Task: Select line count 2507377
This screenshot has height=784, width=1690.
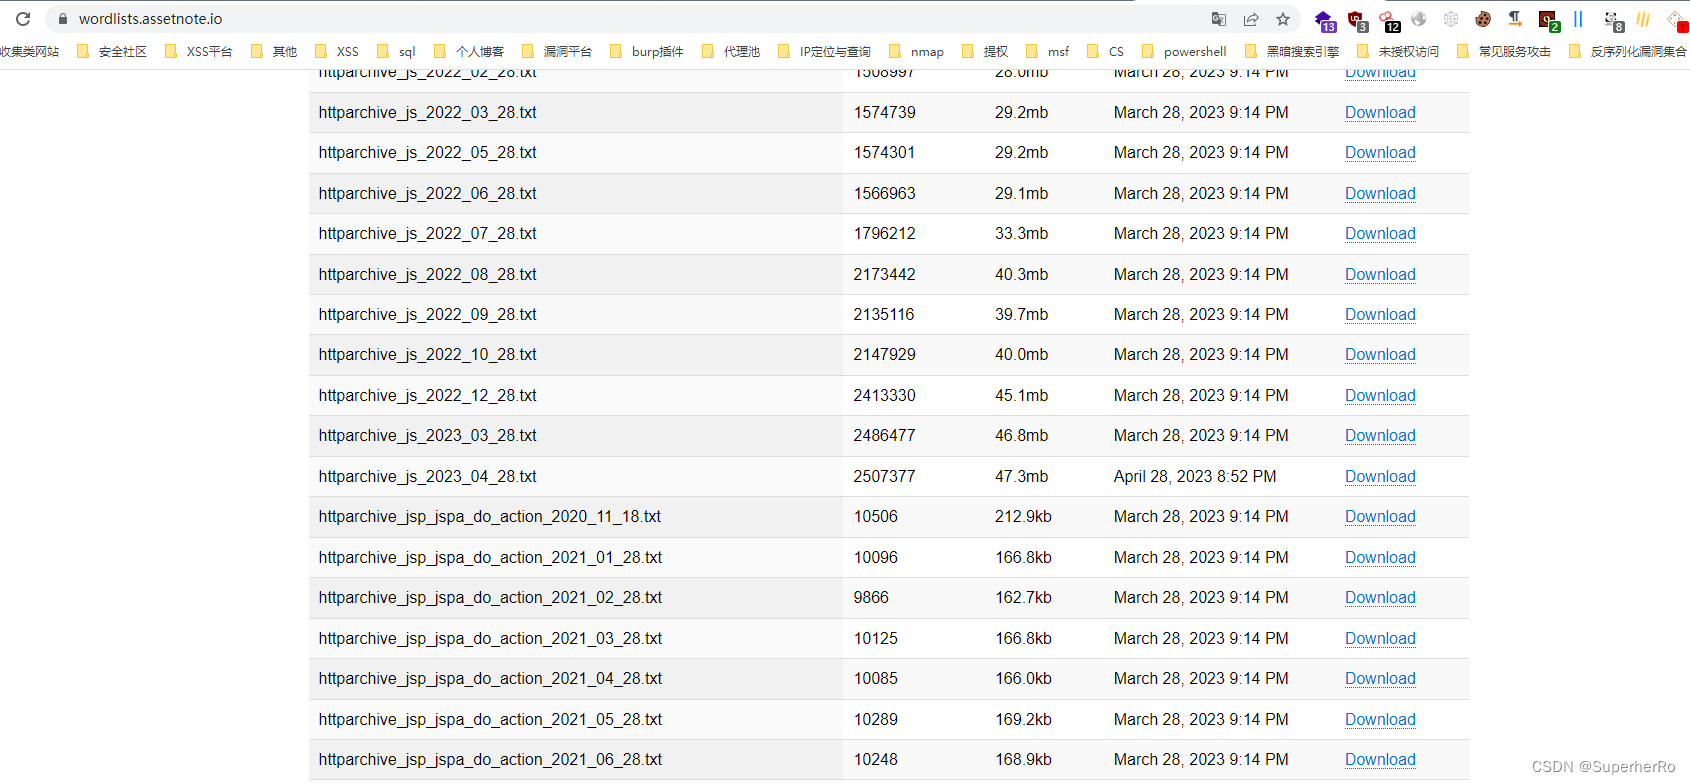Action: click(x=884, y=477)
